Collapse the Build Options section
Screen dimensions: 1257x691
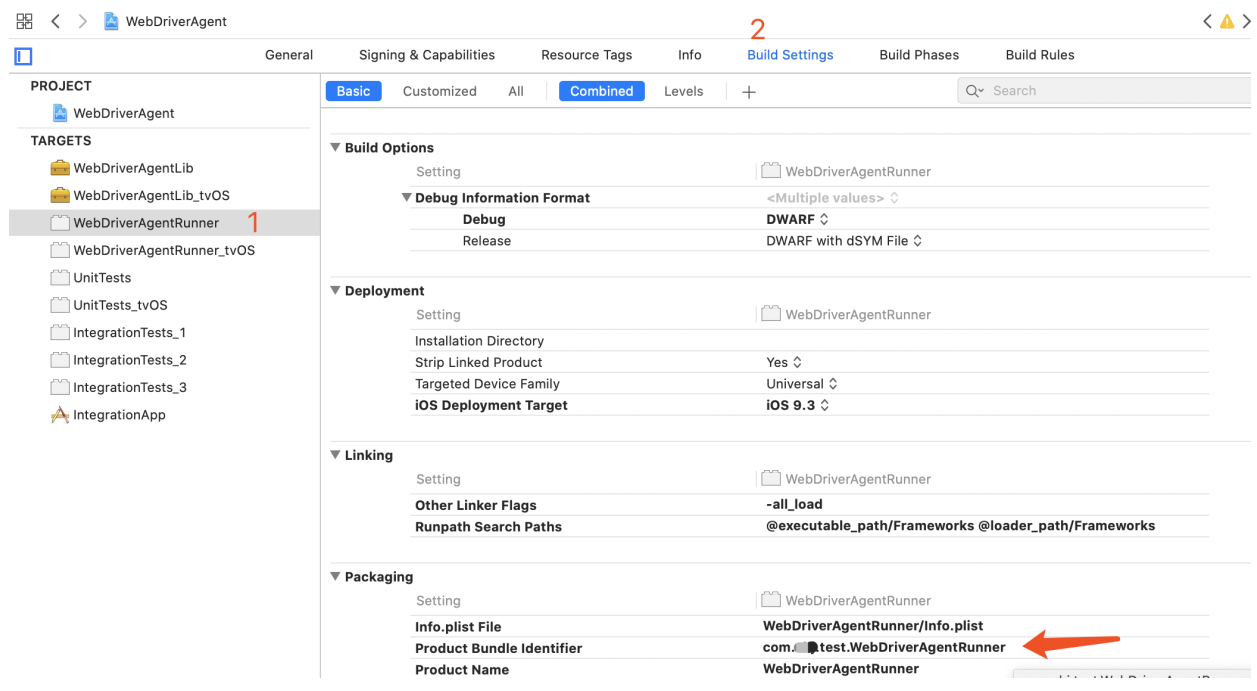pos(336,148)
